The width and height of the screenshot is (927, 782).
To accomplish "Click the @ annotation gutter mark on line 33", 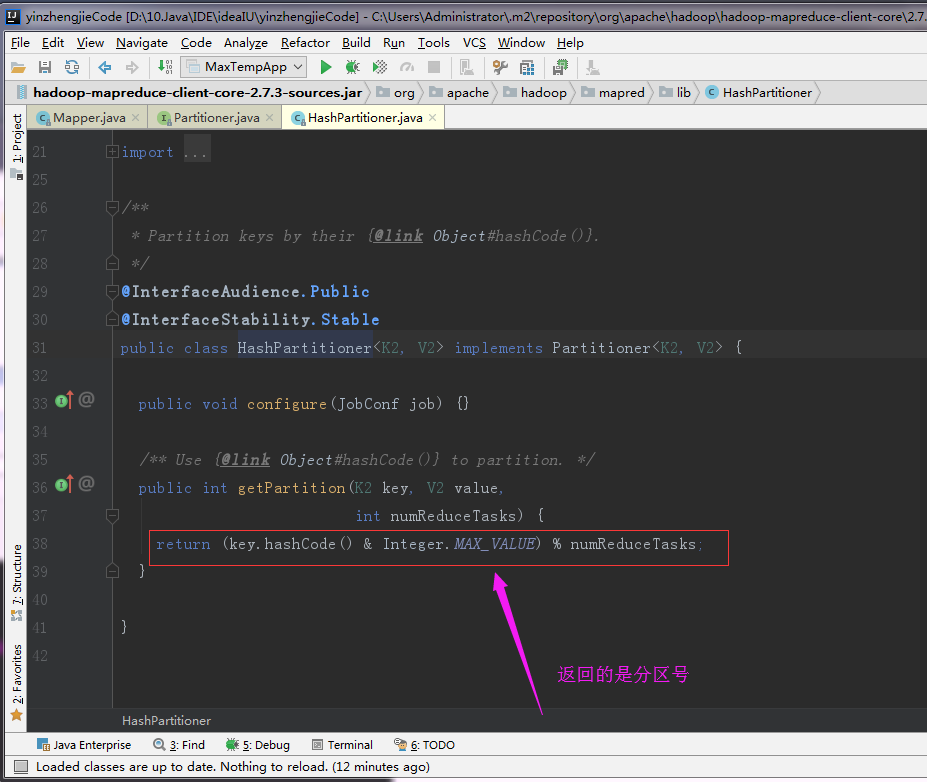I will 86,400.
